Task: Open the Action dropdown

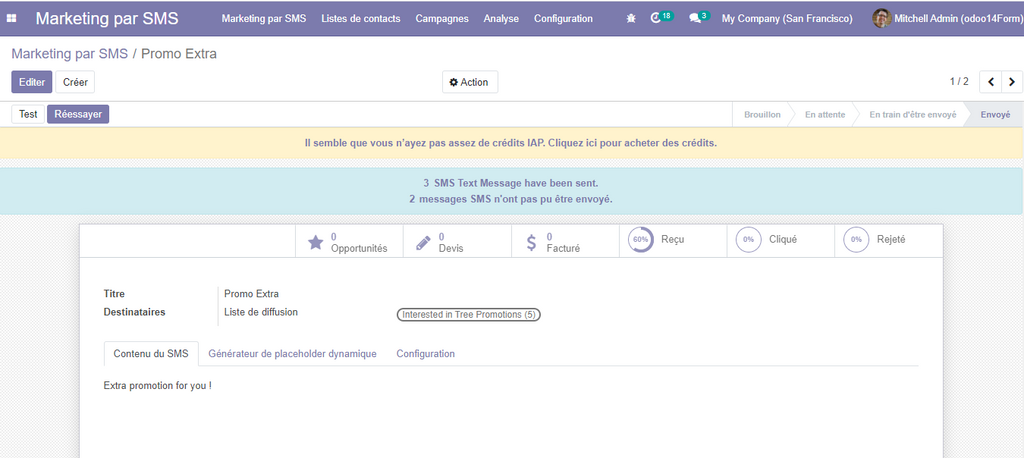Action: 469,82
